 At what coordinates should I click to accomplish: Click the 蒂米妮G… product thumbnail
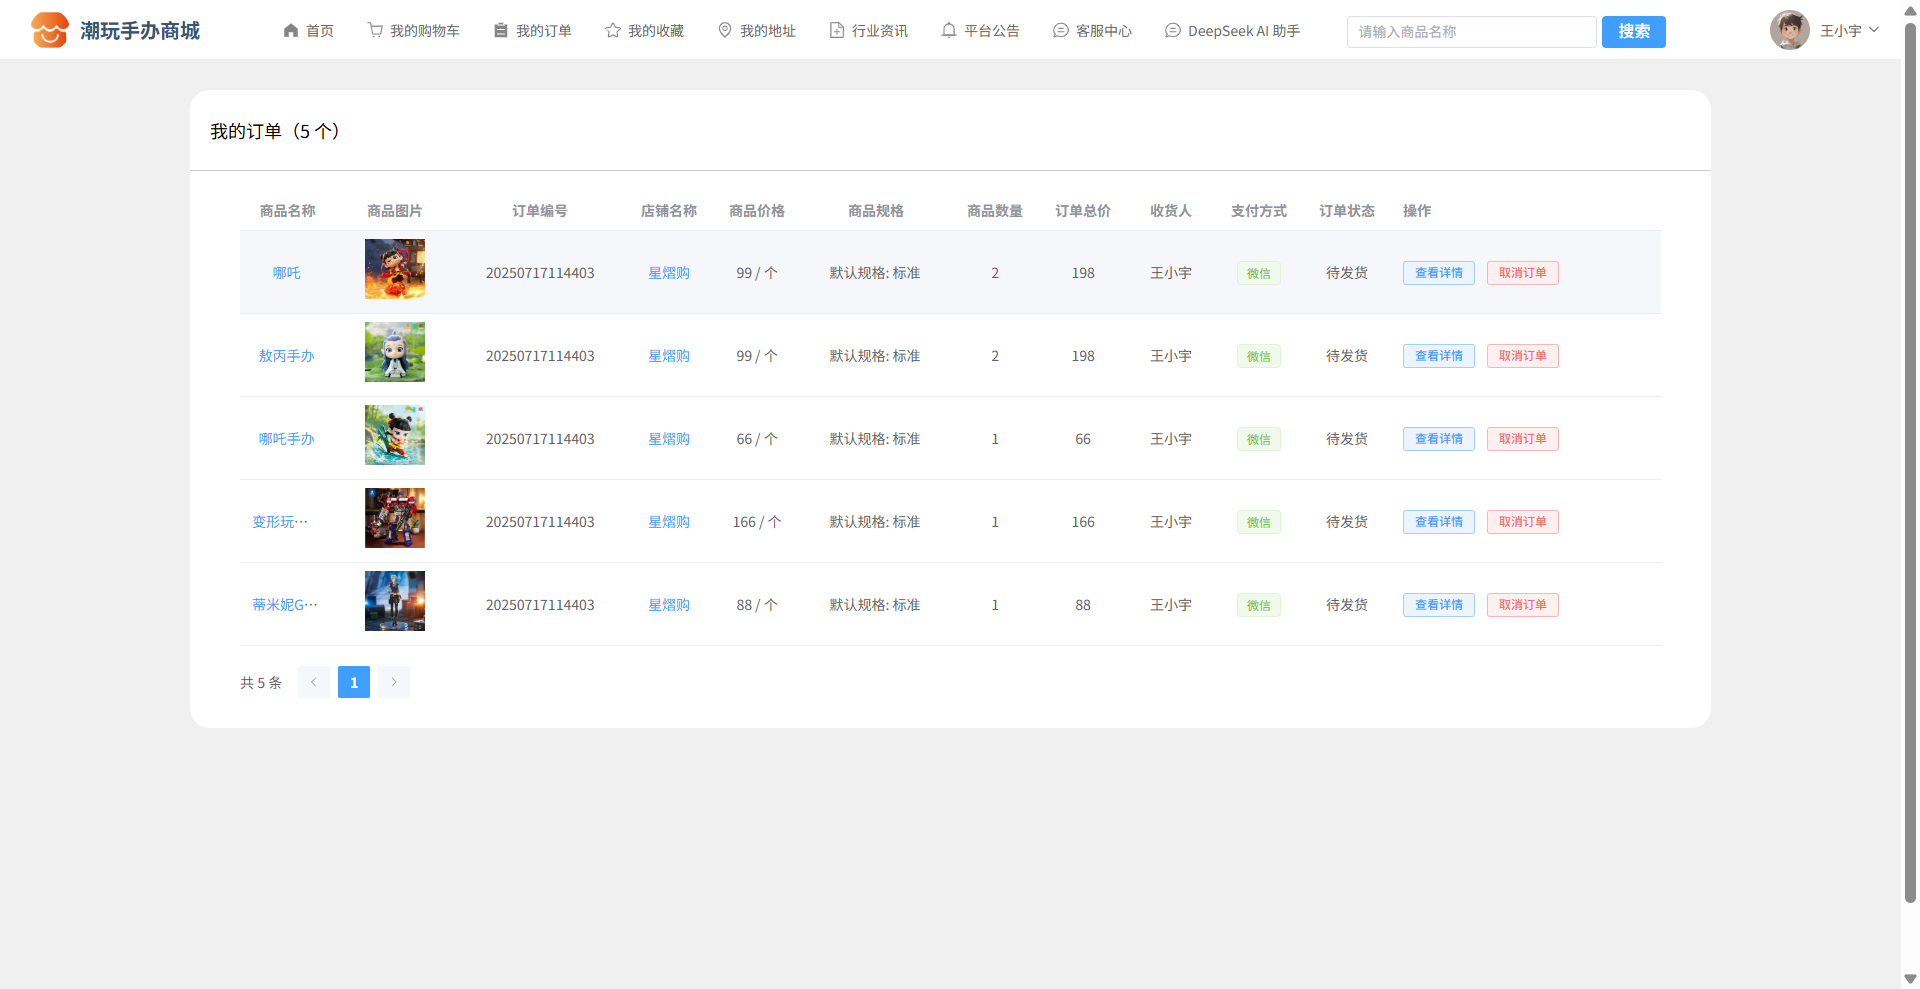coord(395,601)
